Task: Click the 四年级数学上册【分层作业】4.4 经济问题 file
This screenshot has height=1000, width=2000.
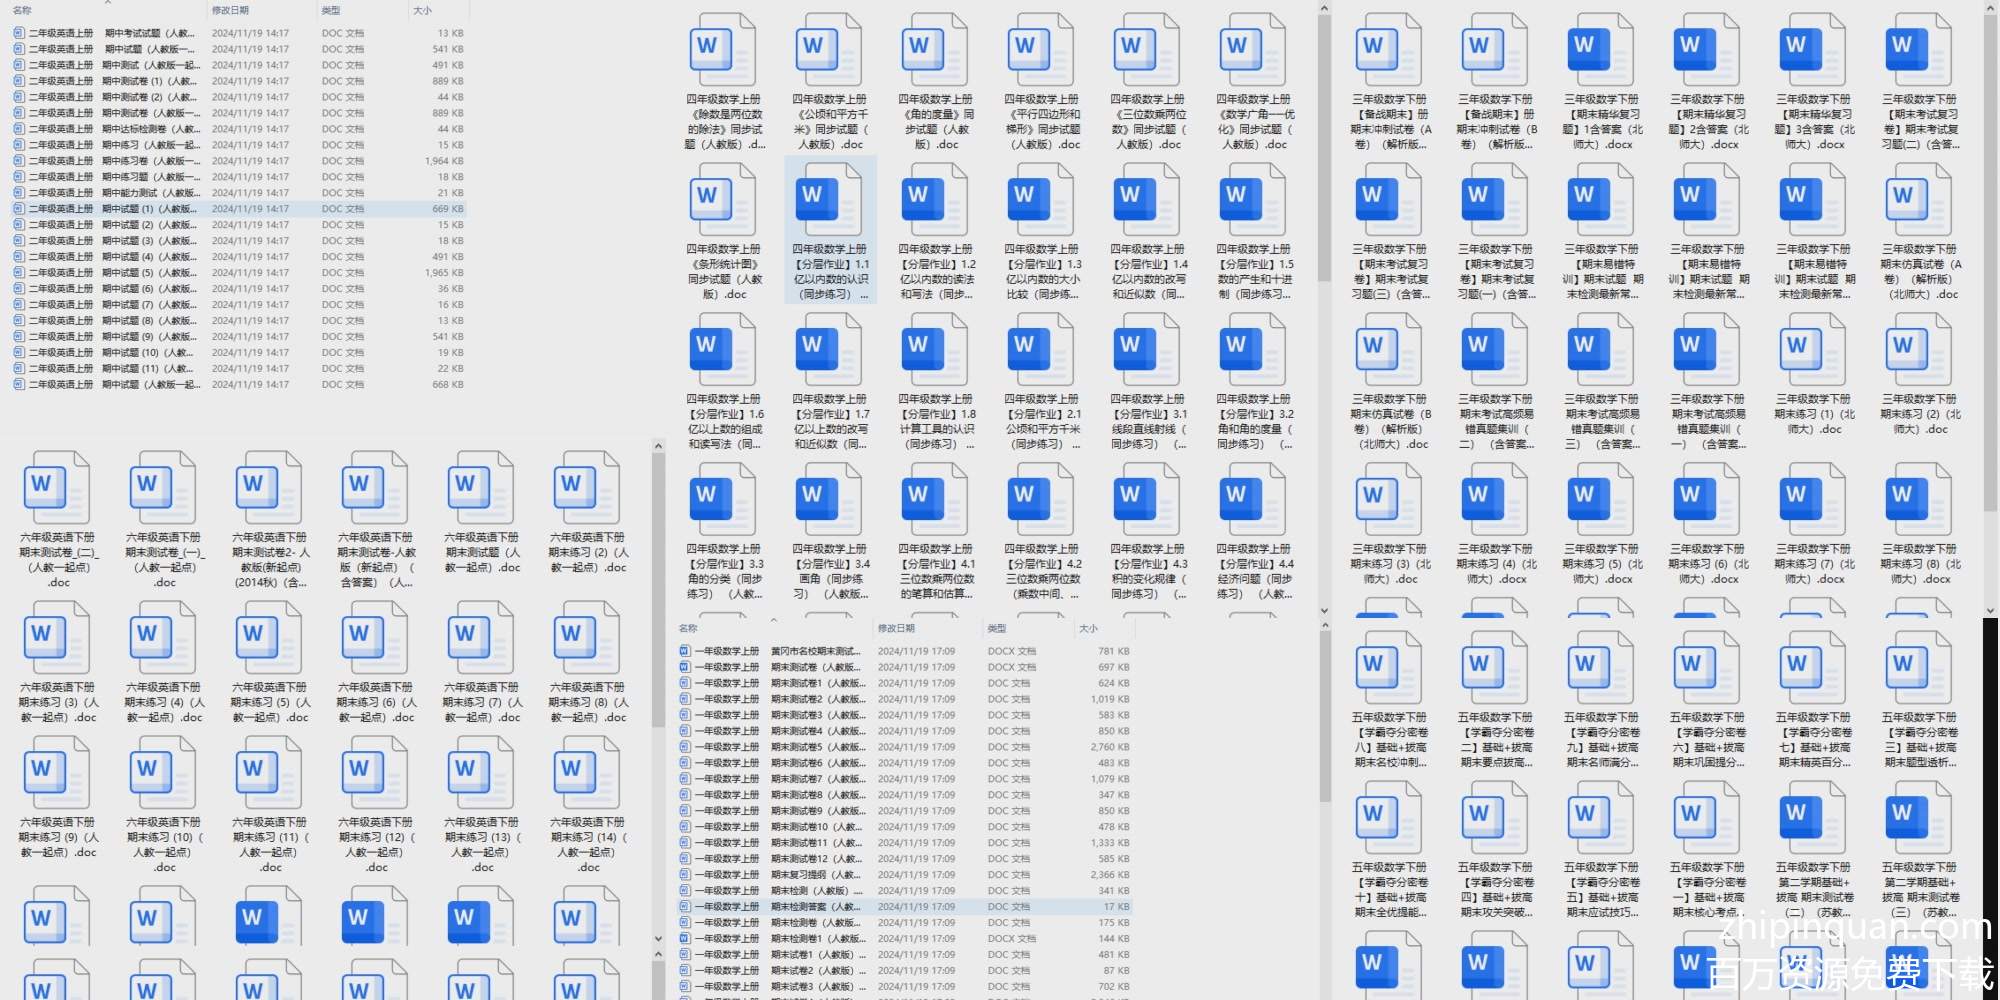Action: point(1254,500)
